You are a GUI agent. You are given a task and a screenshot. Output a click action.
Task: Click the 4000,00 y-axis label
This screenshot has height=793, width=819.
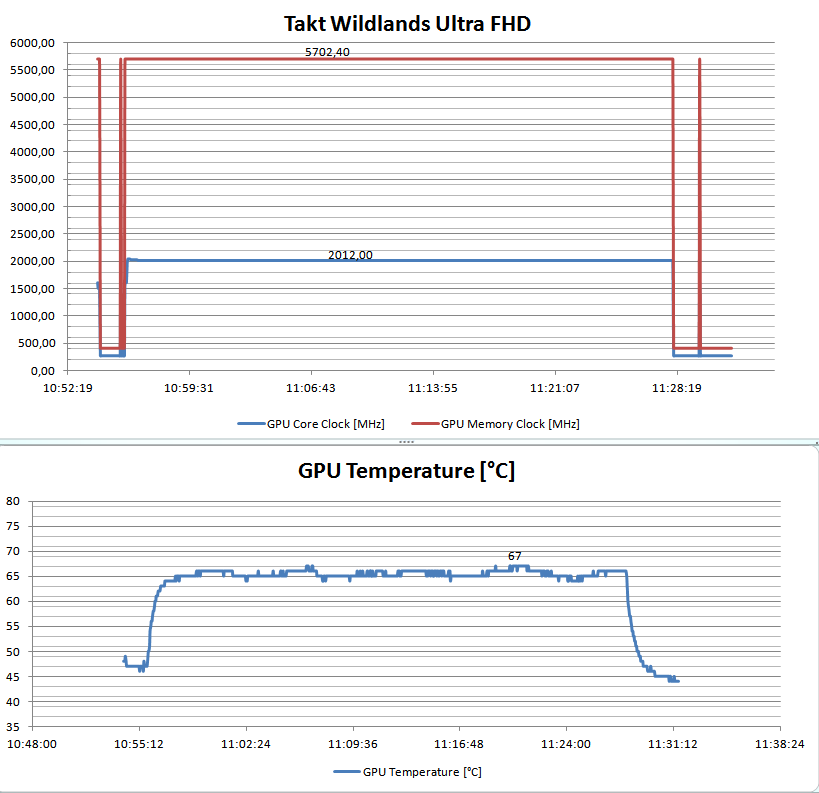(32, 152)
